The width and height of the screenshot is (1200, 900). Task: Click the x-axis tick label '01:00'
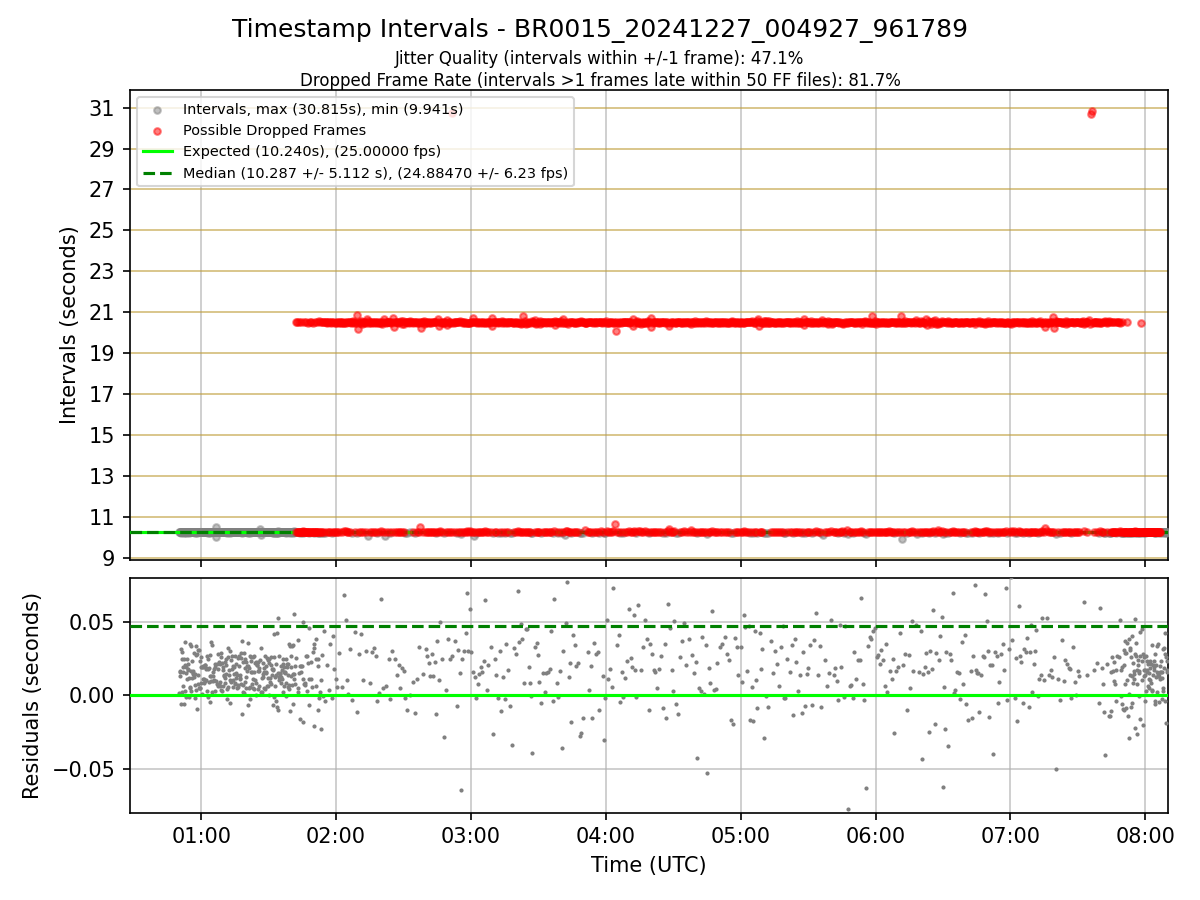pyautogui.click(x=201, y=835)
